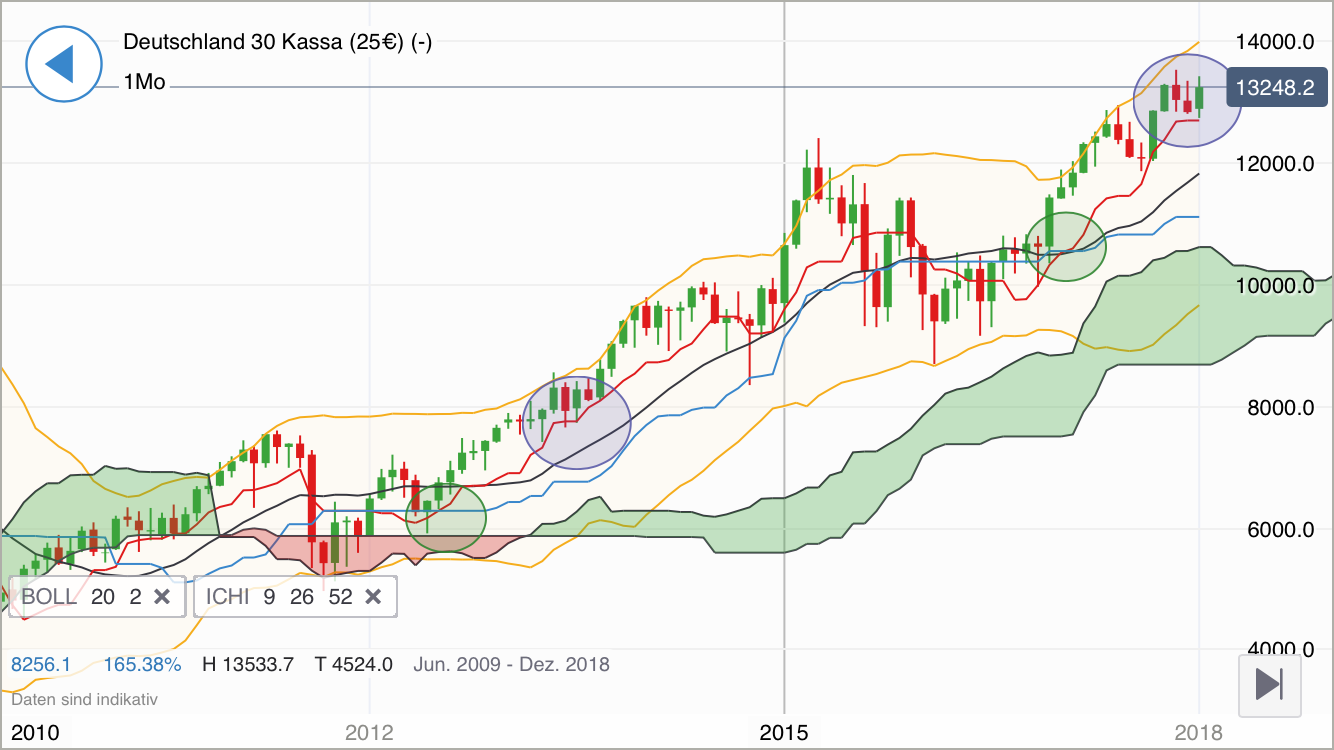Viewport: 1334px width, 750px height.
Task: Navigate back using the blue arrow icon
Action: point(64,63)
